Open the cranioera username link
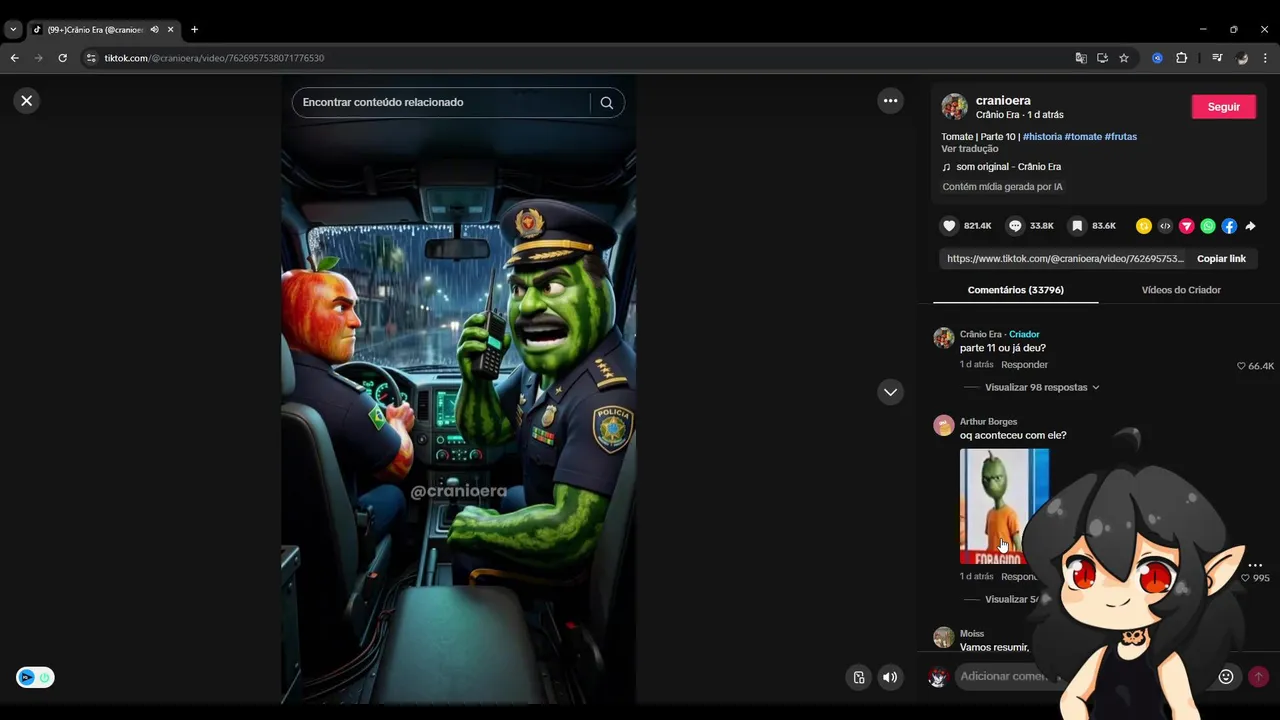This screenshot has width=1280, height=720. [1003, 100]
